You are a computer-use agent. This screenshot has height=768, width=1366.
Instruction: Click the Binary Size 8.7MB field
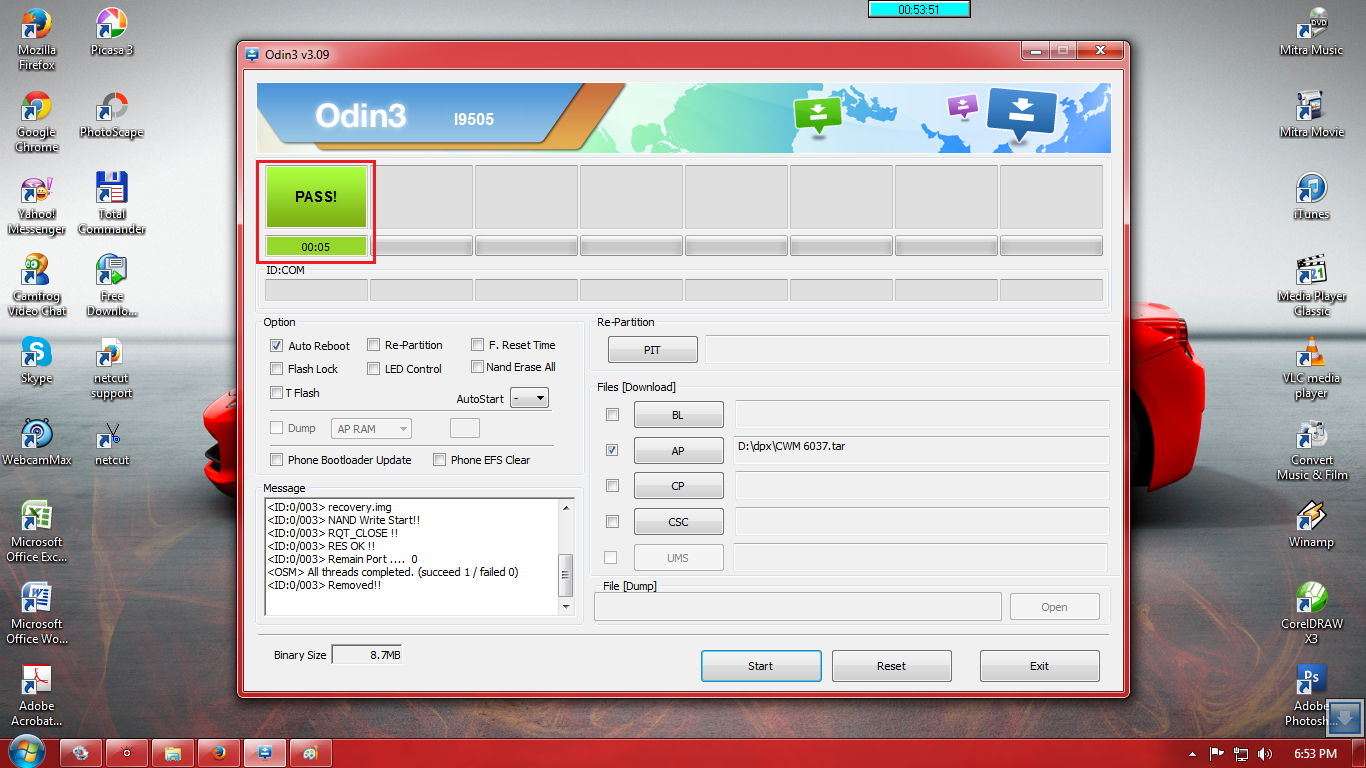coord(366,655)
